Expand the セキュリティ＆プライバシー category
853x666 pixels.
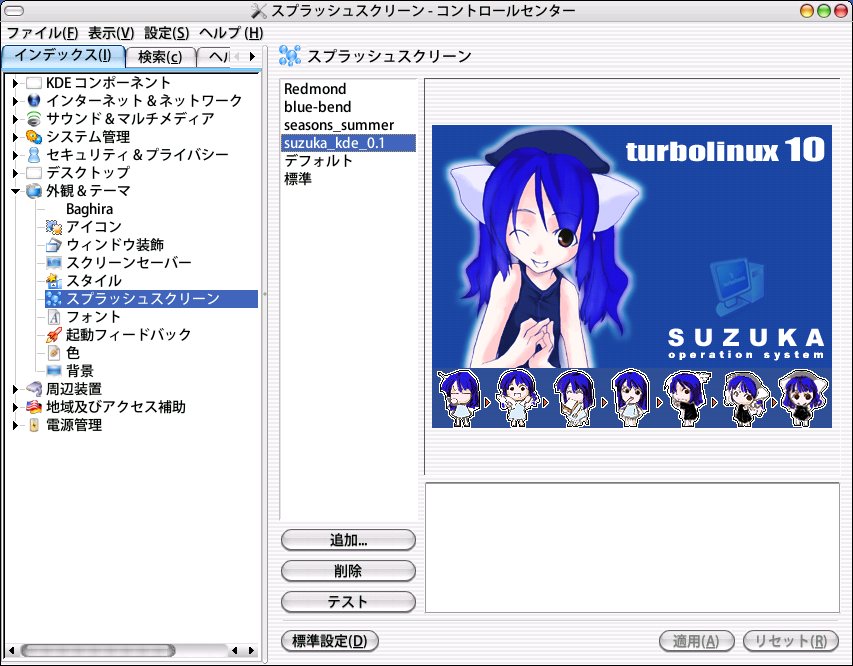pos(15,155)
